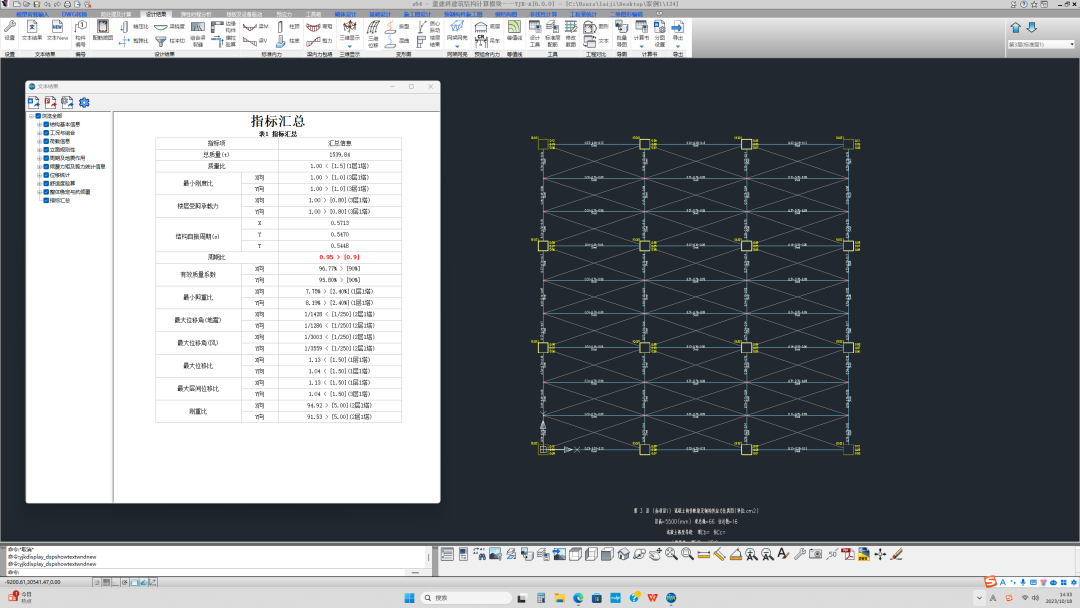Click the Windows Start button
This screenshot has height=608, width=1080.
(x=409, y=598)
